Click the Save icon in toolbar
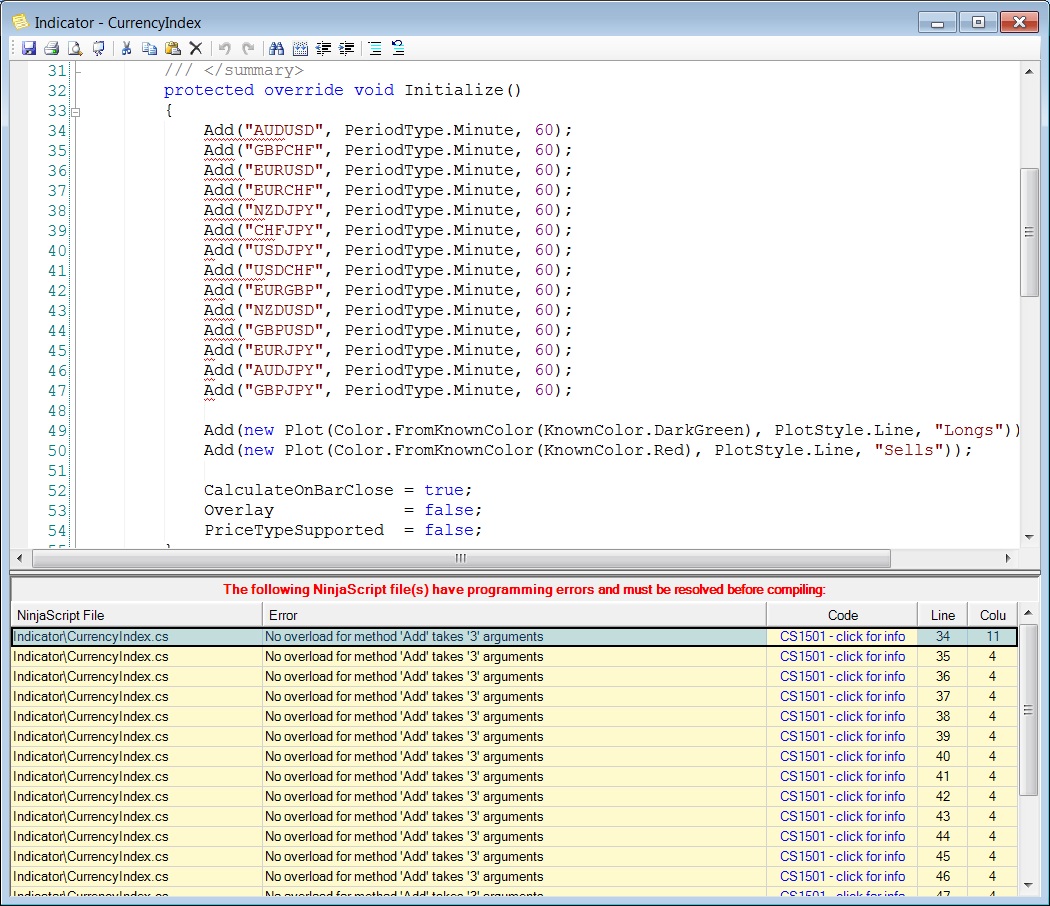This screenshot has height=906, width=1050. (x=29, y=48)
